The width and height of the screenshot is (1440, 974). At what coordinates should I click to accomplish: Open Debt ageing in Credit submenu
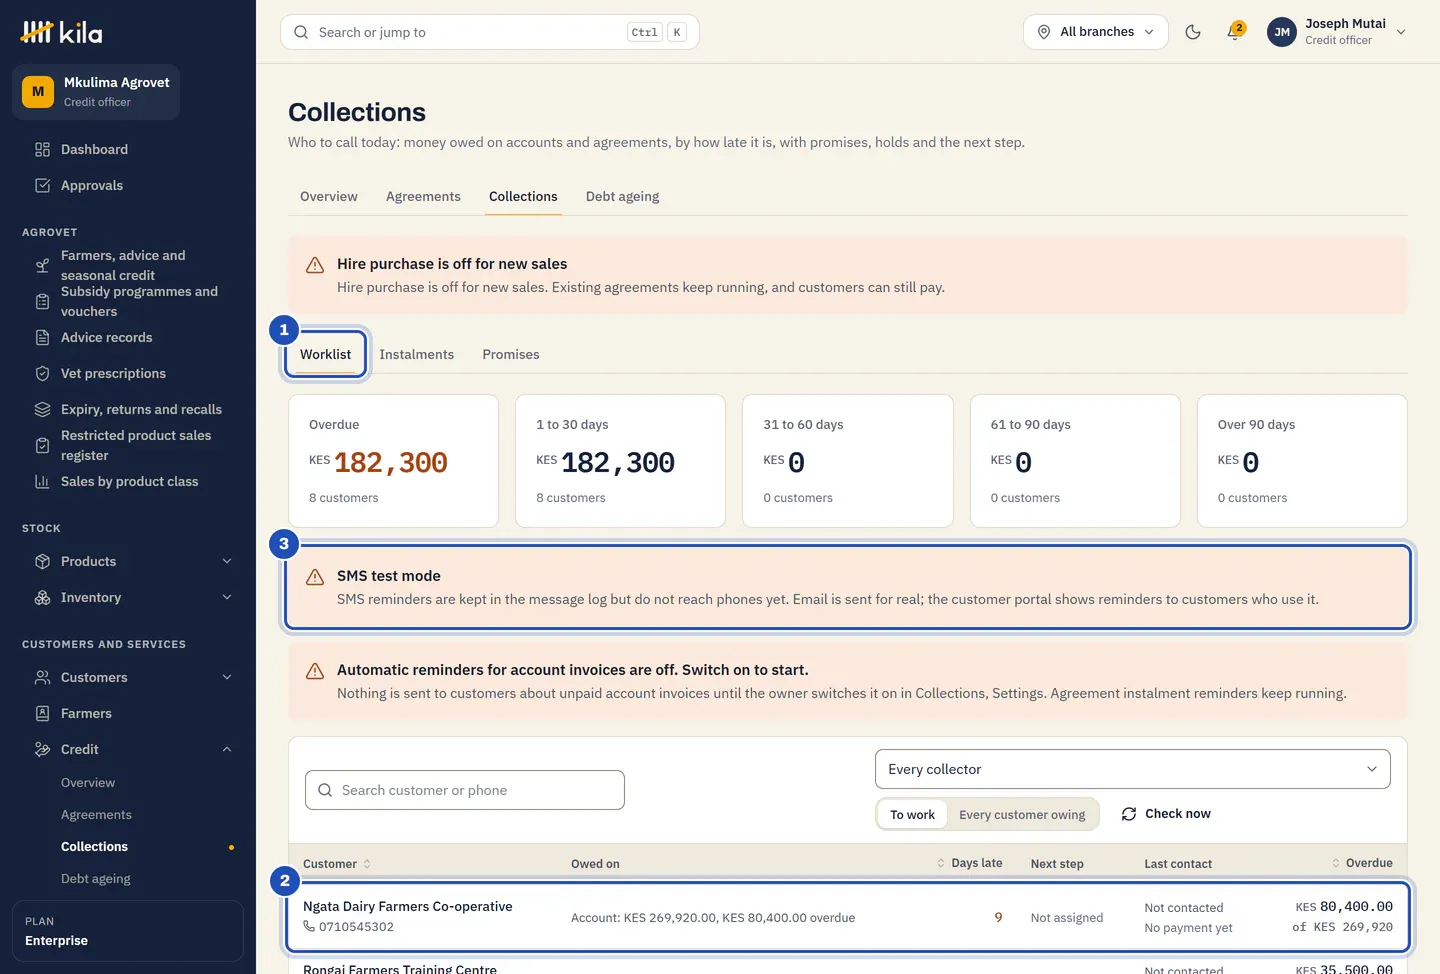pyautogui.click(x=96, y=879)
